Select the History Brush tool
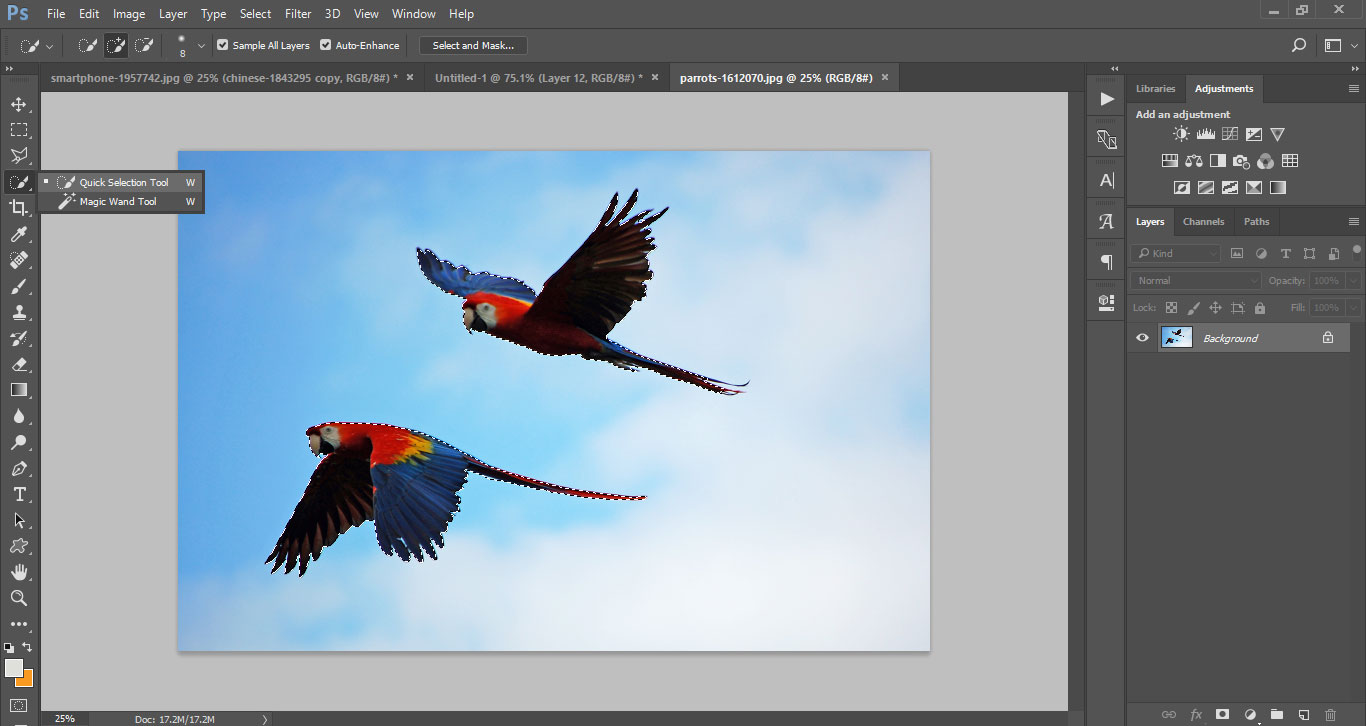 pos(18,338)
